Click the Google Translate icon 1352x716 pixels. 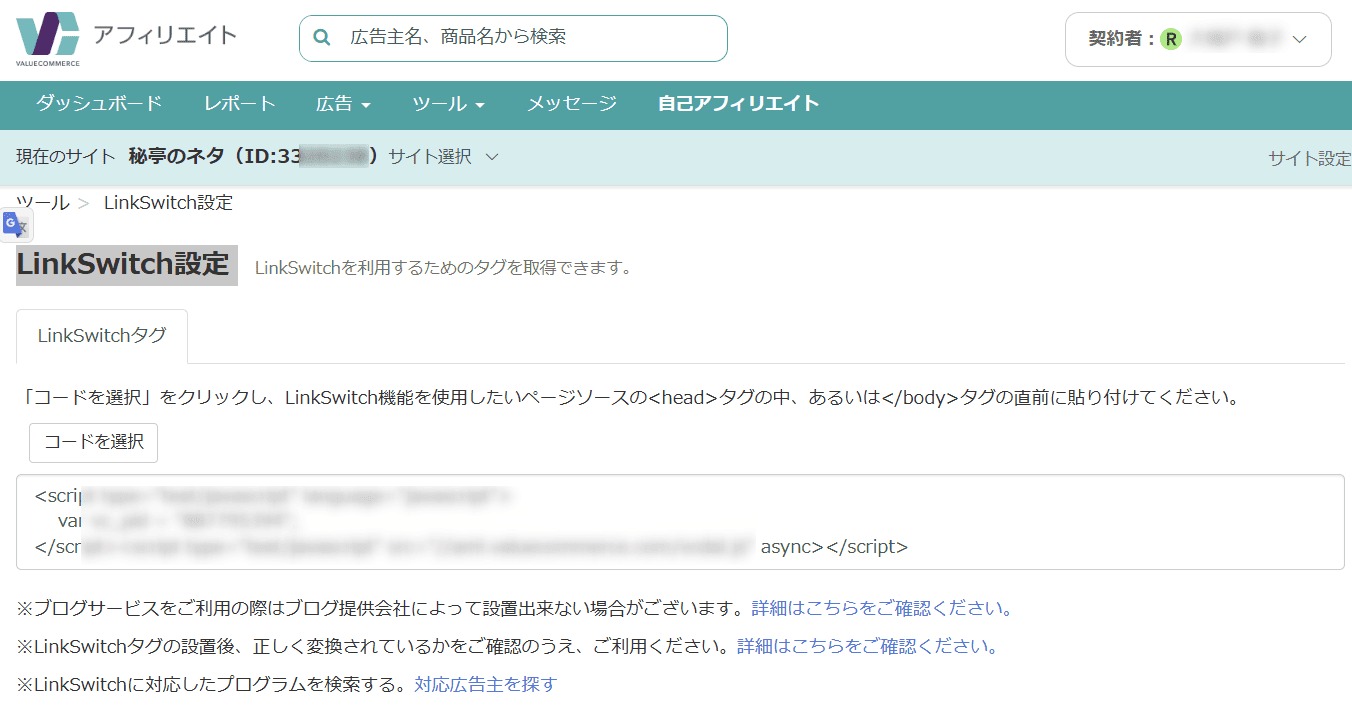pyautogui.click(x=16, y=226)
